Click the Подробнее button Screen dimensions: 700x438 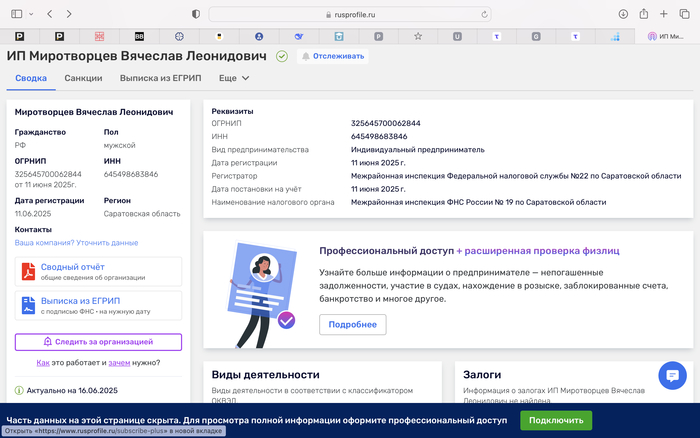click(353, 325)
